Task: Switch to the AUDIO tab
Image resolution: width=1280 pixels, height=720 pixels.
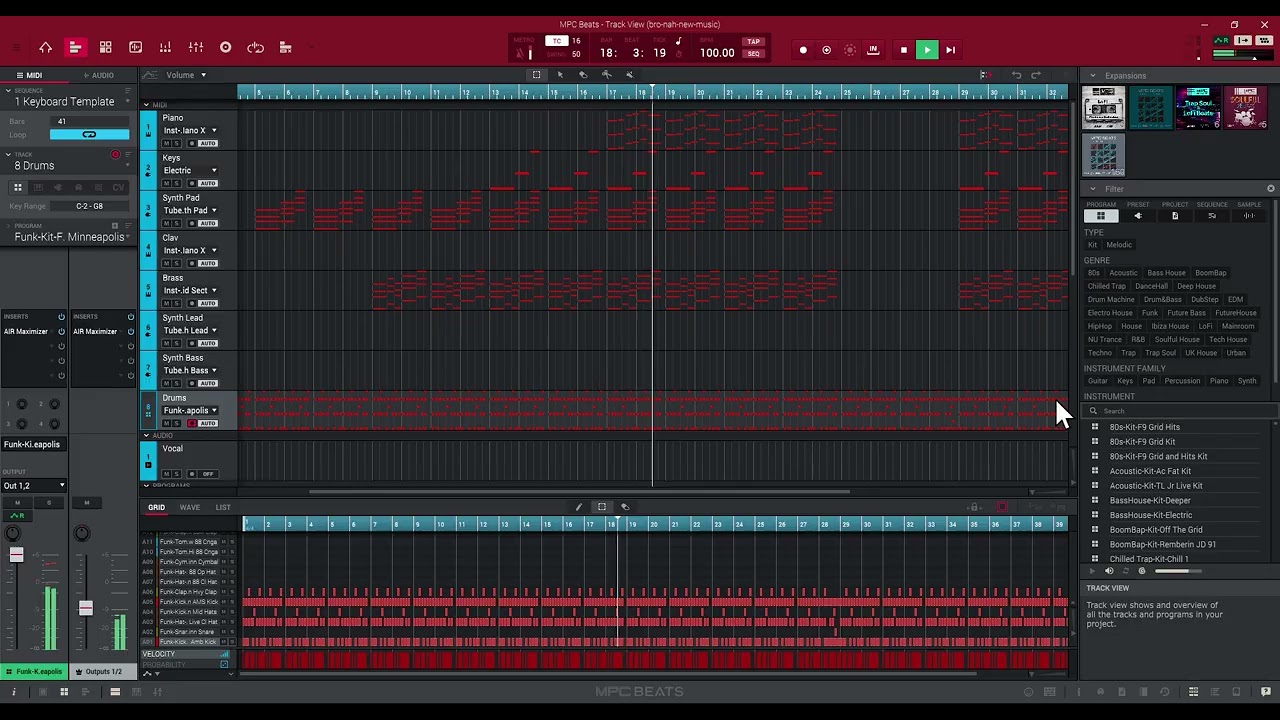Action: coord(99,75)
